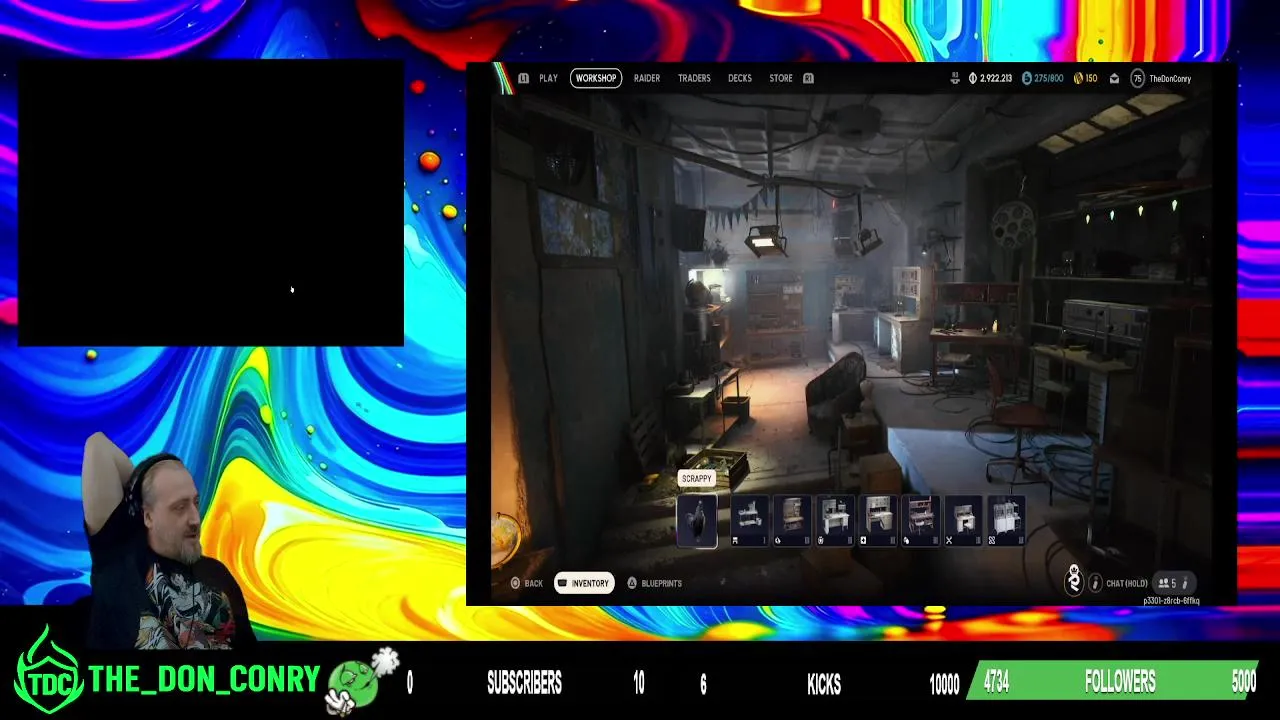Open TheDonConry profile name
1280x720 pixels.
click(1170, 78)
